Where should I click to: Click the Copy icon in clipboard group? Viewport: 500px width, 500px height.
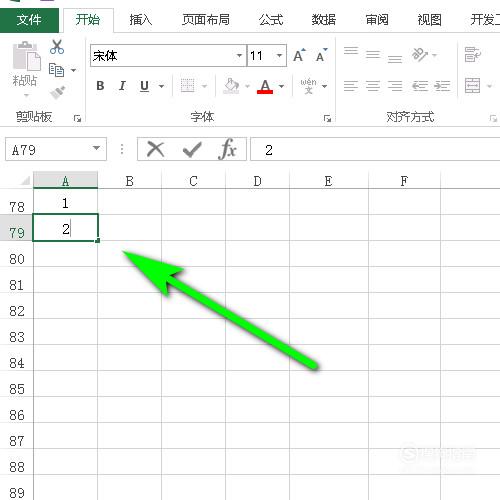click(x=56, y=70)
